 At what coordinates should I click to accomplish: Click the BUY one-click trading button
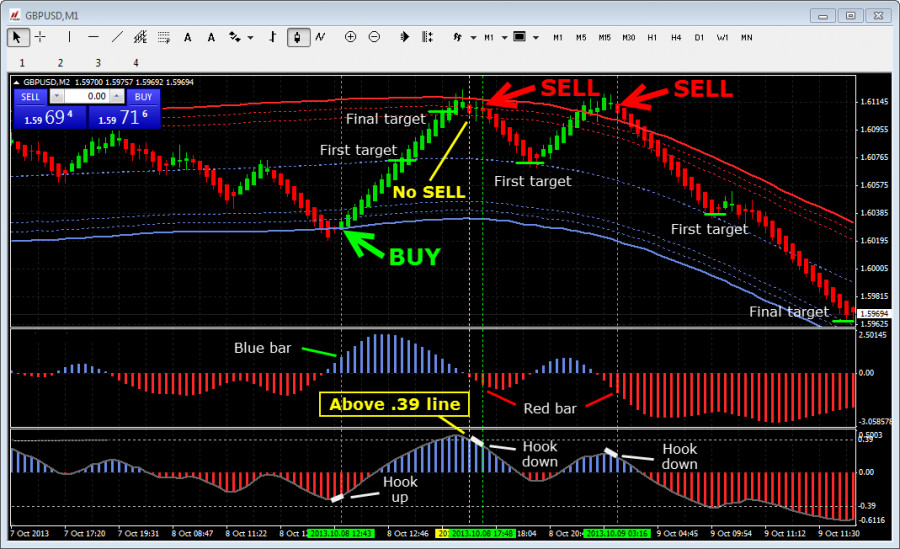143,97
